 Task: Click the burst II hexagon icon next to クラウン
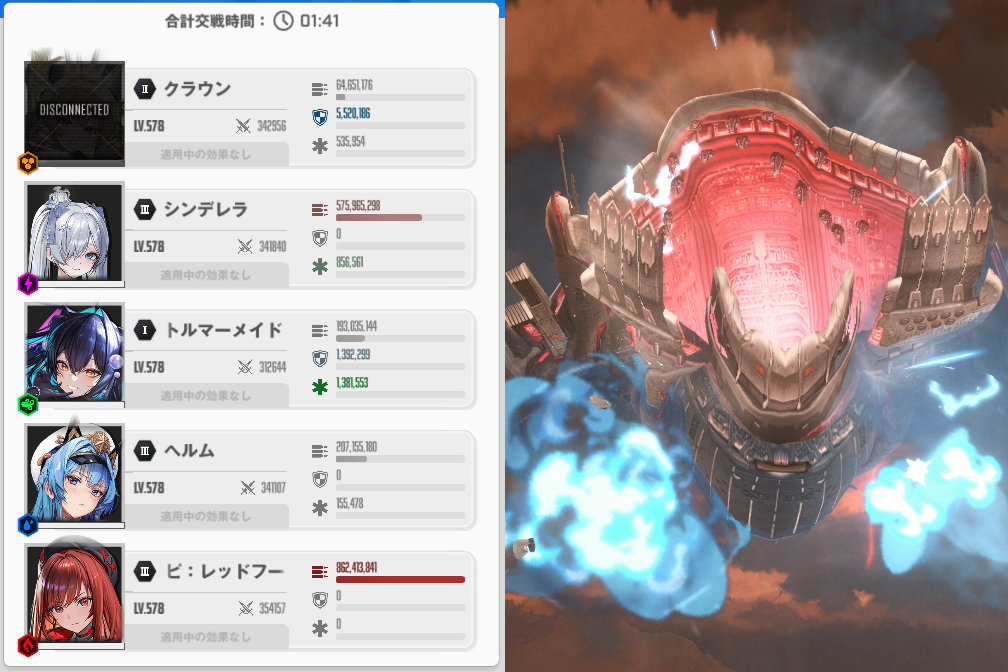coord(145,89)
